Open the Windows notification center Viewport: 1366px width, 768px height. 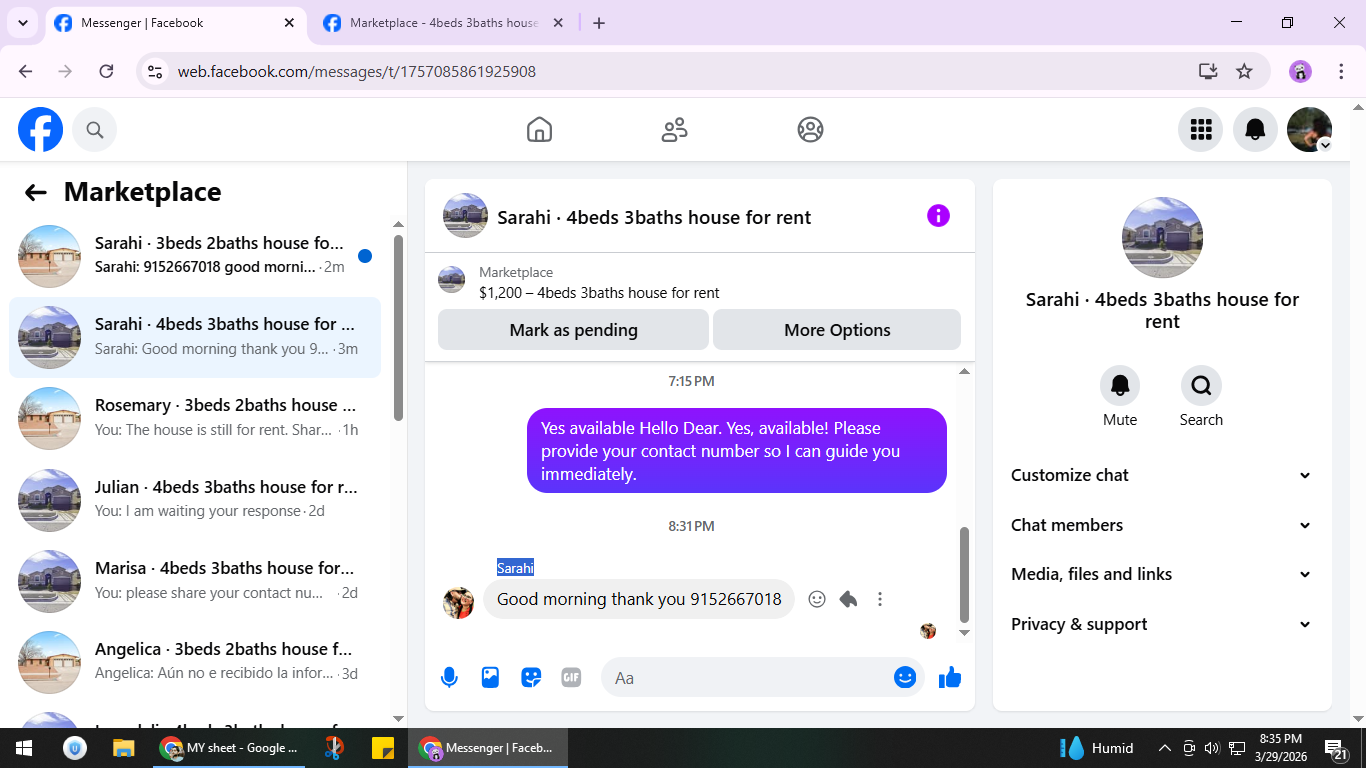(1335, 748)
